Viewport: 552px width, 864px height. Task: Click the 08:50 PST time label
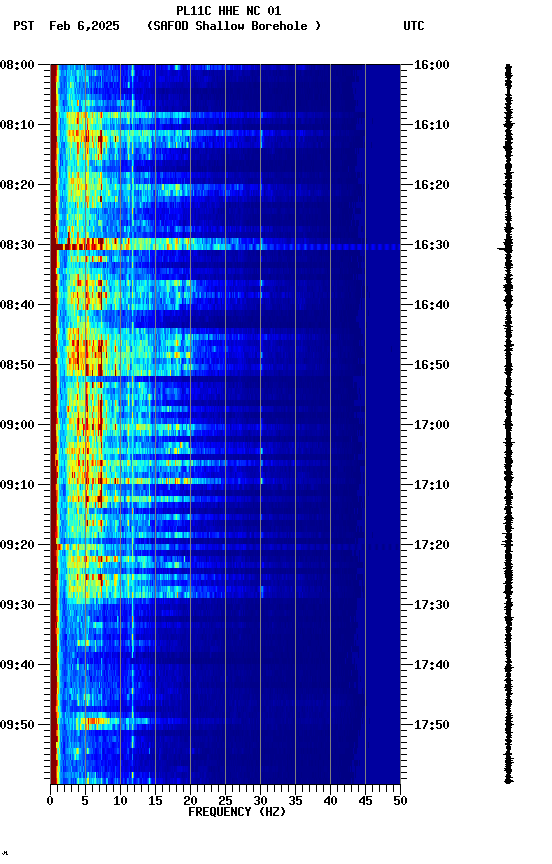(17, 365)
